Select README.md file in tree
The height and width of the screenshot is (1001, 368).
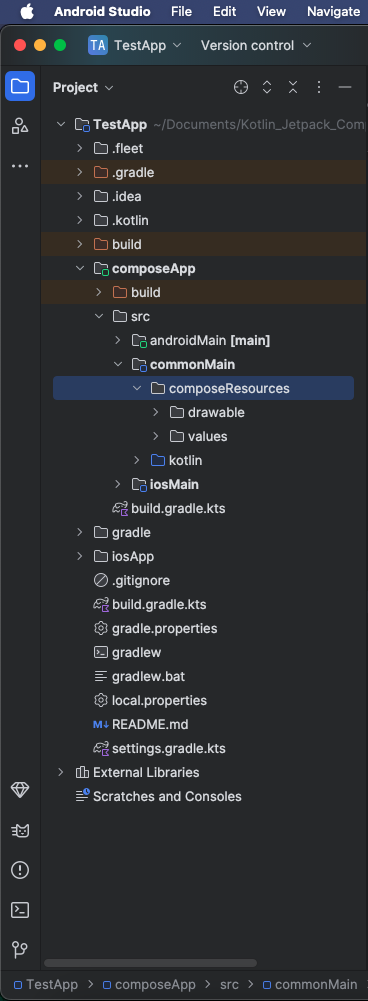click(150, 725)
